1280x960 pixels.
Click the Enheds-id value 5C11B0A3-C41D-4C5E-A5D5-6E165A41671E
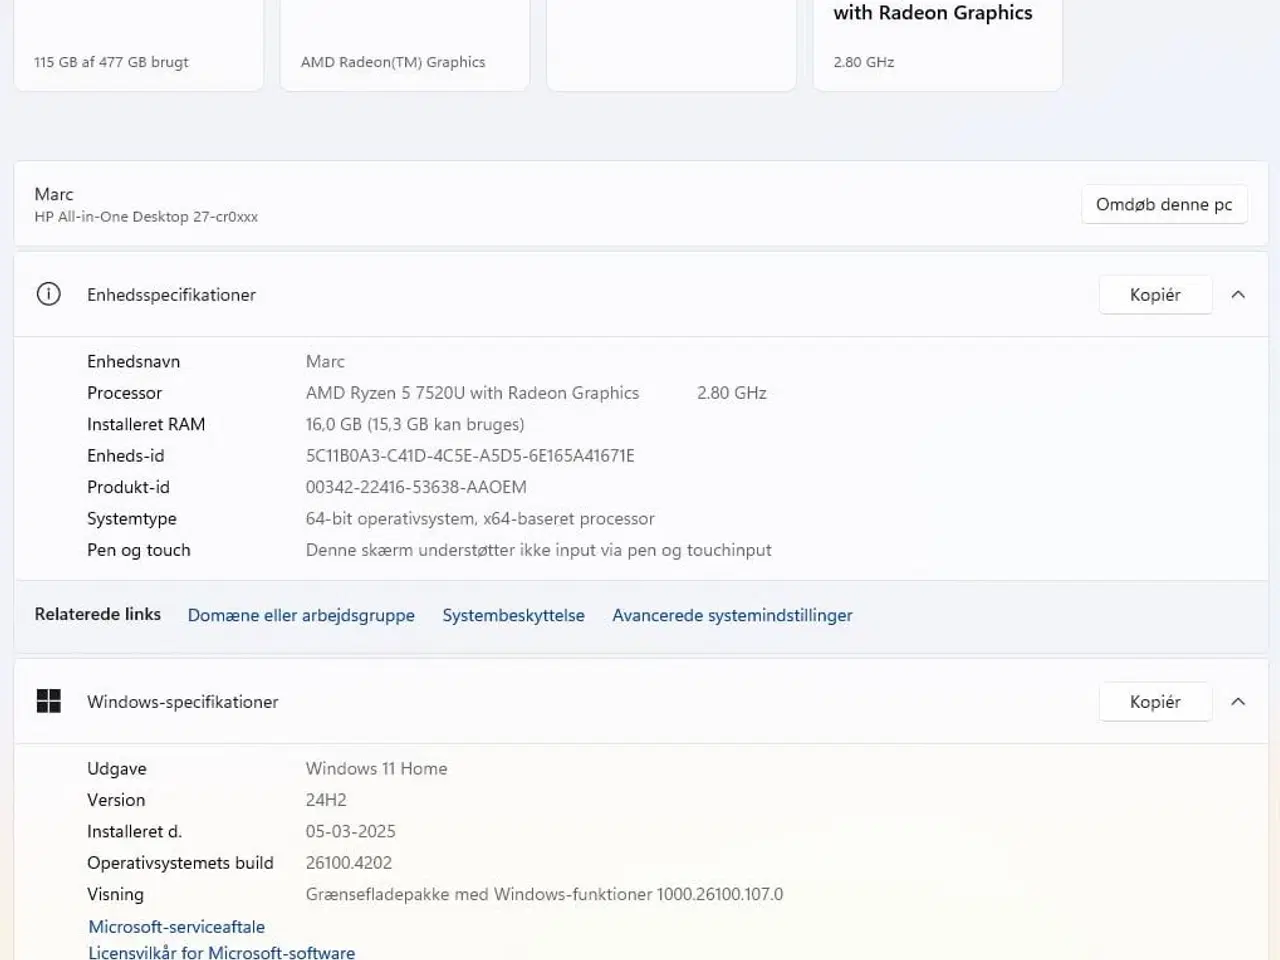pos(470,455)
